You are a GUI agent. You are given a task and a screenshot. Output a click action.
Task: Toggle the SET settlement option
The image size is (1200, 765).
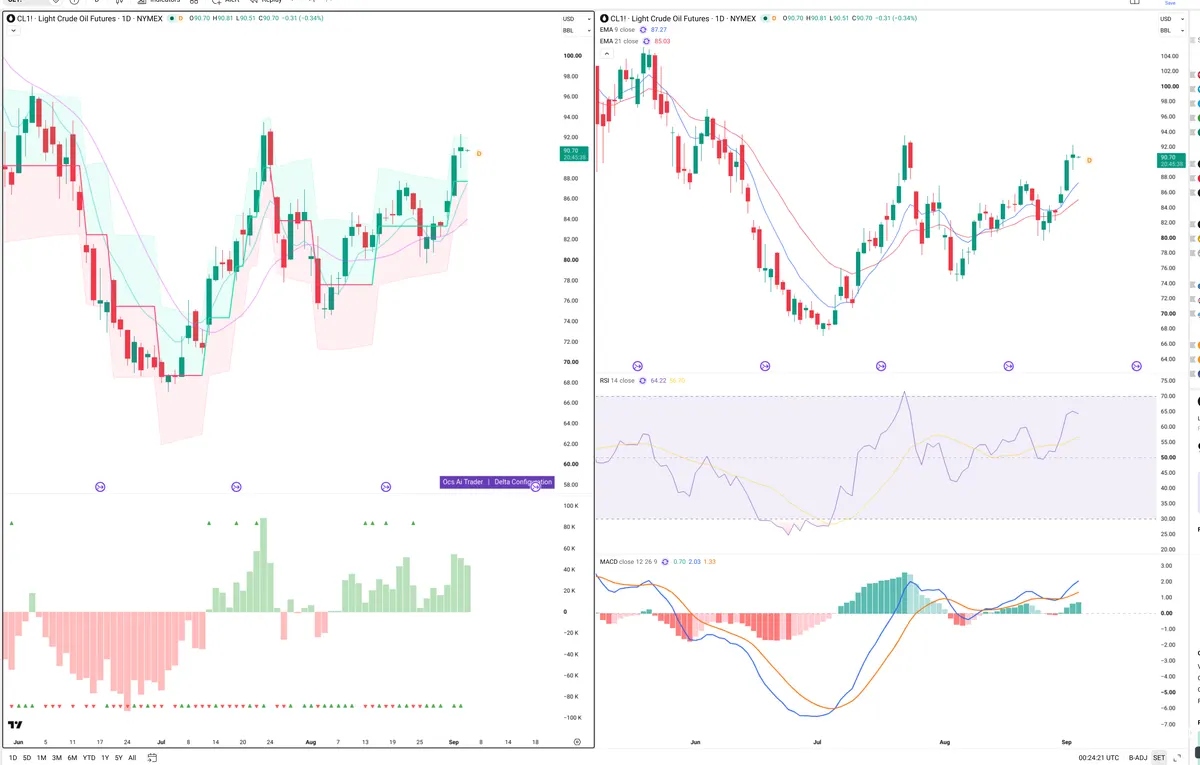pos(1160,758)
